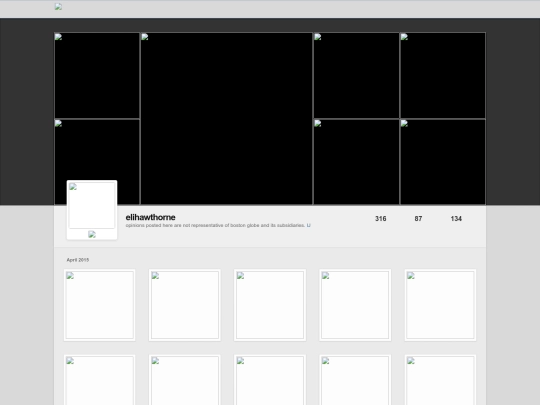Open the large center cover photo tile
Screen dimensions: 540x405
tap(227, 118)
